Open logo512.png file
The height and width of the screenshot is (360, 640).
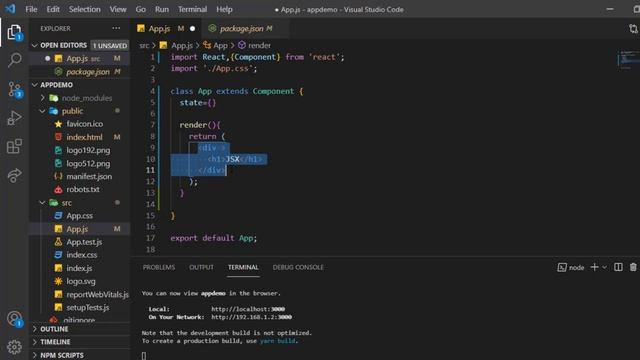pos(80,164)
